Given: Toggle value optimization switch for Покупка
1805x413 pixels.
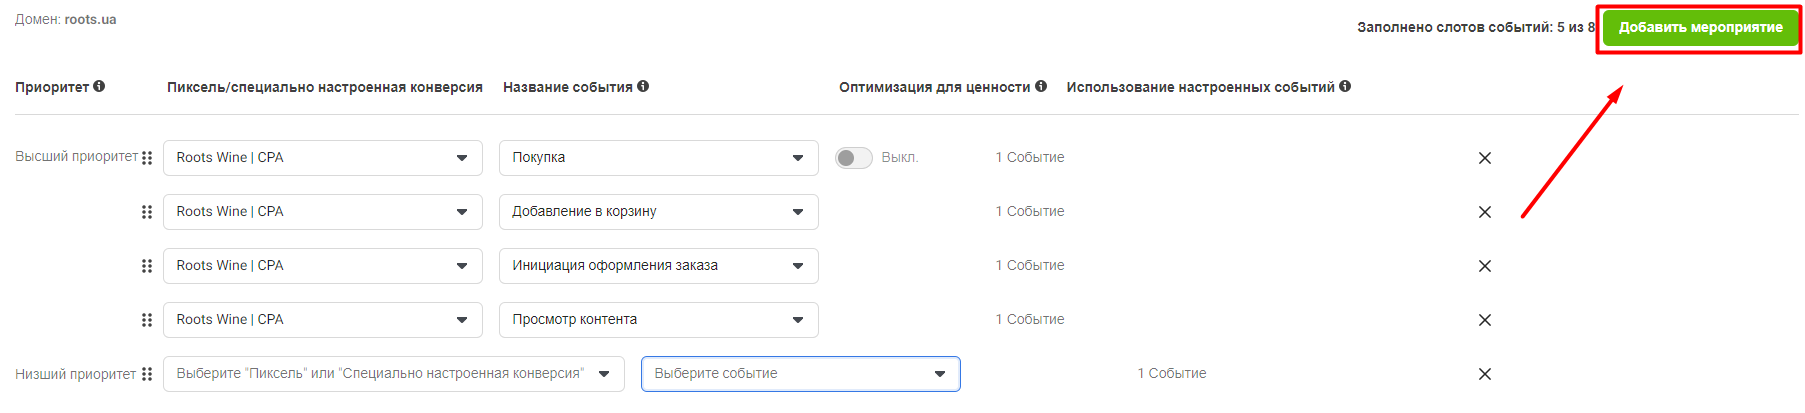Looking at the screenshot, I should point(854,158).
